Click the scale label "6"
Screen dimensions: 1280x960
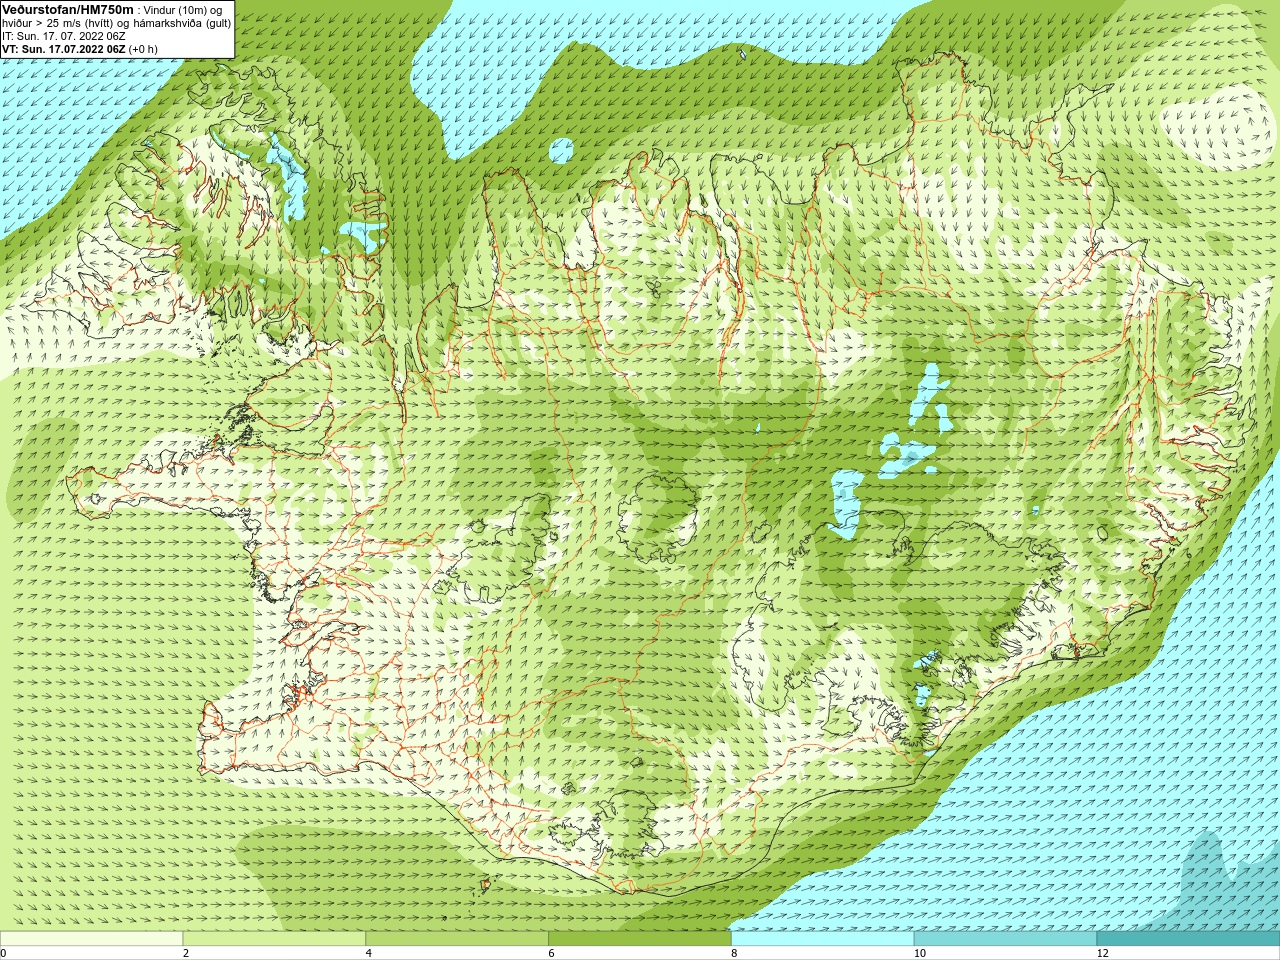[x=552, y=953]
